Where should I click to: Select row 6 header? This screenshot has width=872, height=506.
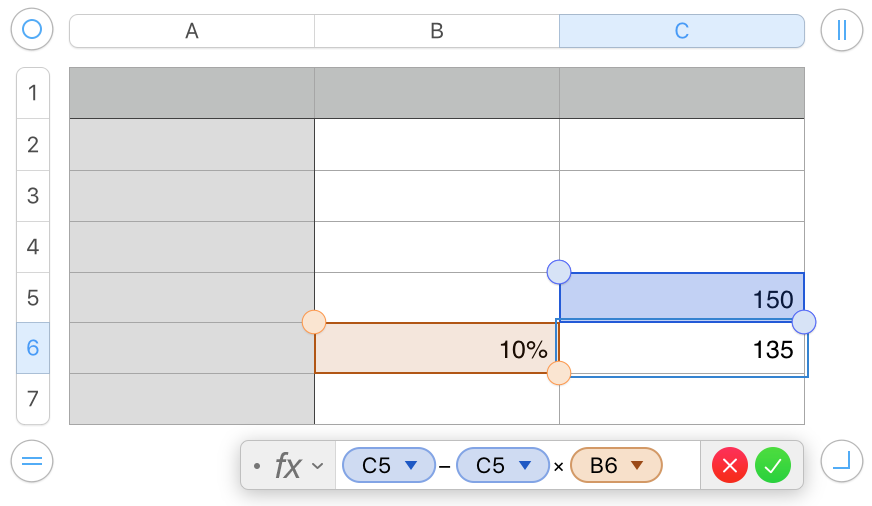click(33, 348)
